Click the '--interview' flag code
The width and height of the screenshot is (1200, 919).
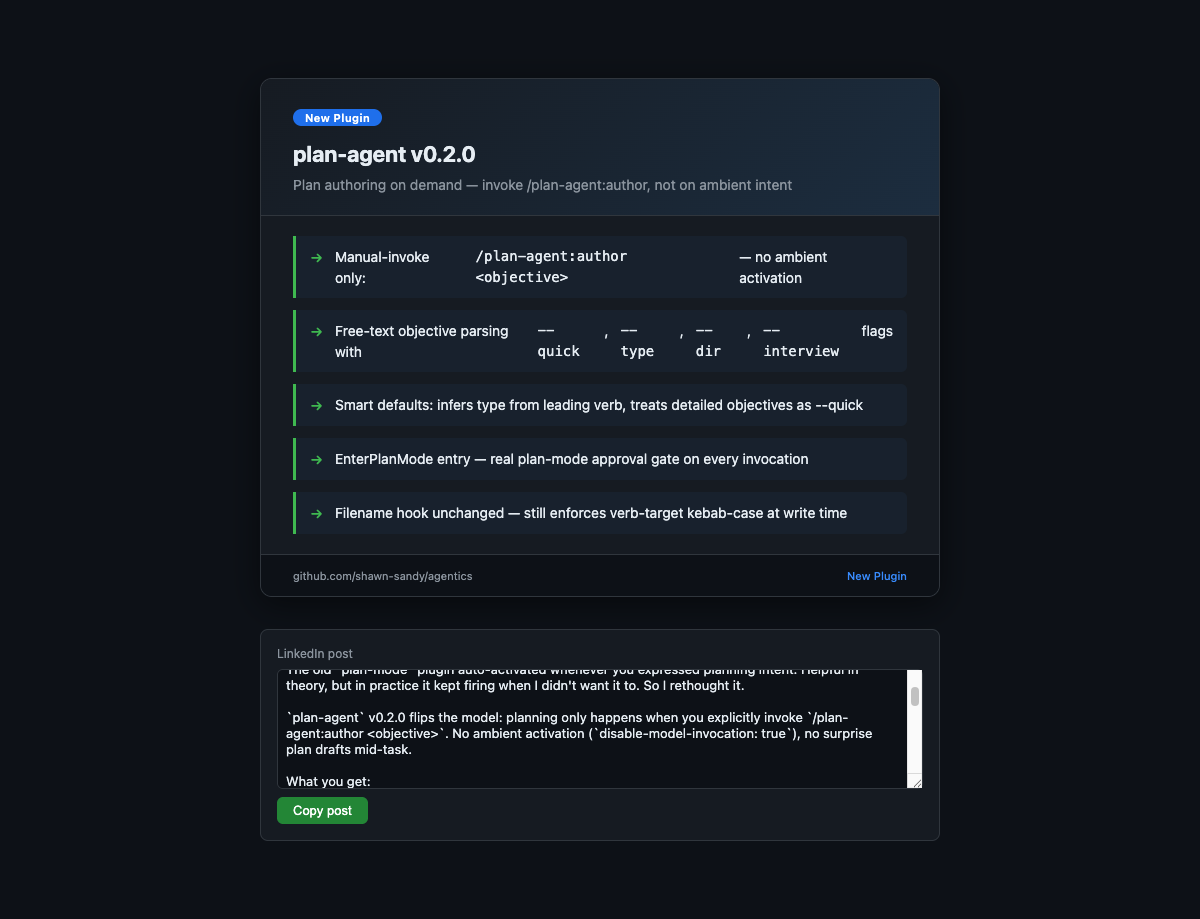[801, 341]
